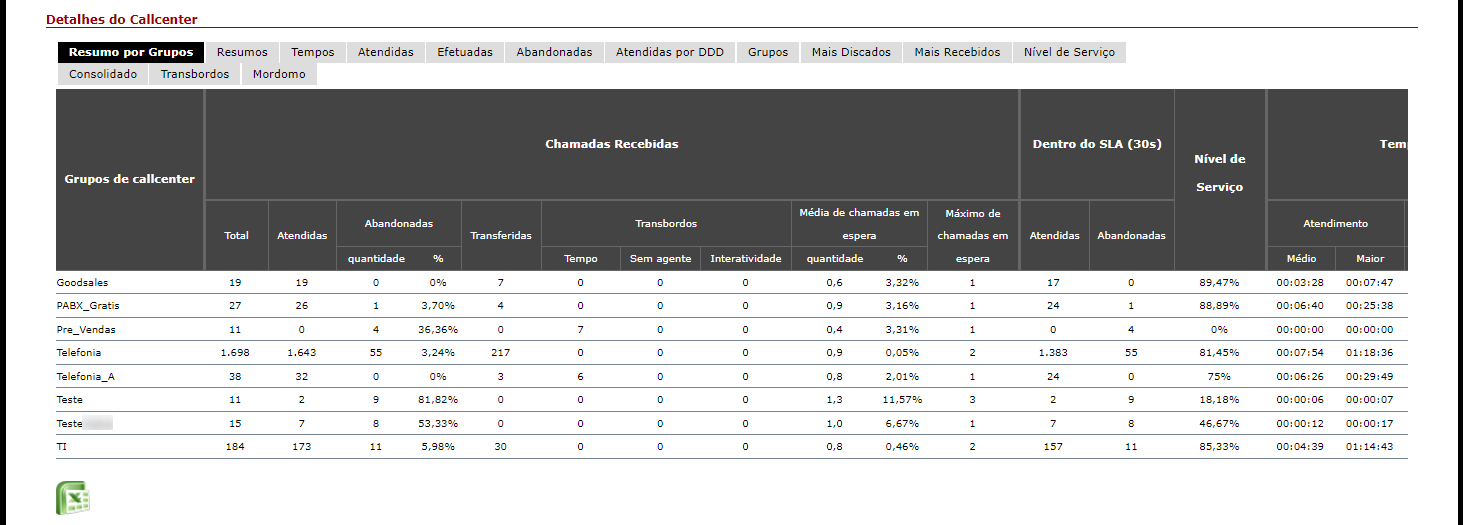The height and width of the screenshot is (525, 1463).
Task: Go to the Transbordos tab
Action: [x=195, y=74]
